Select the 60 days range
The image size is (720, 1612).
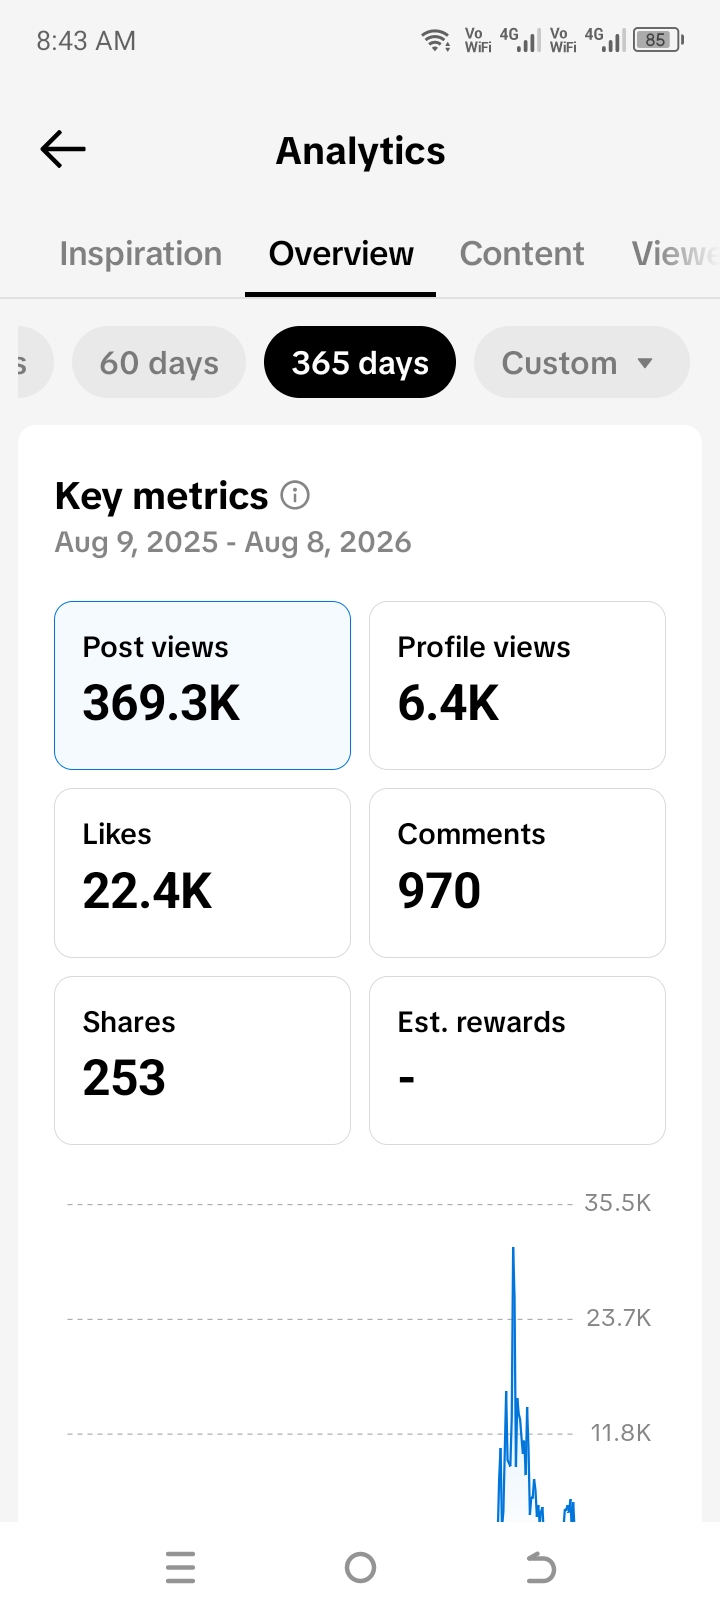tap(159, 362)
